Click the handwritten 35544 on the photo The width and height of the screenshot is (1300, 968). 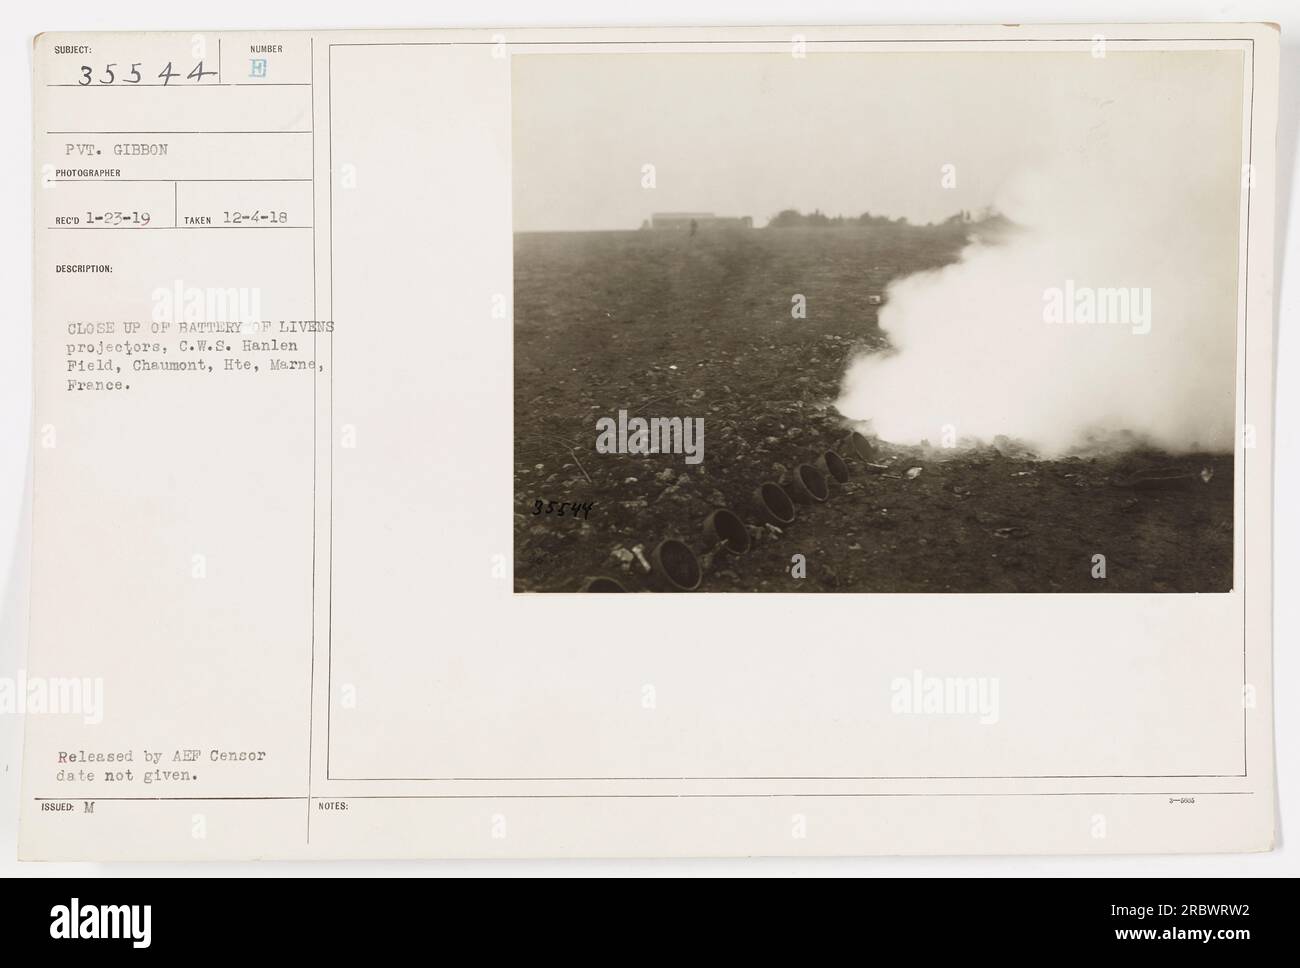563,507
